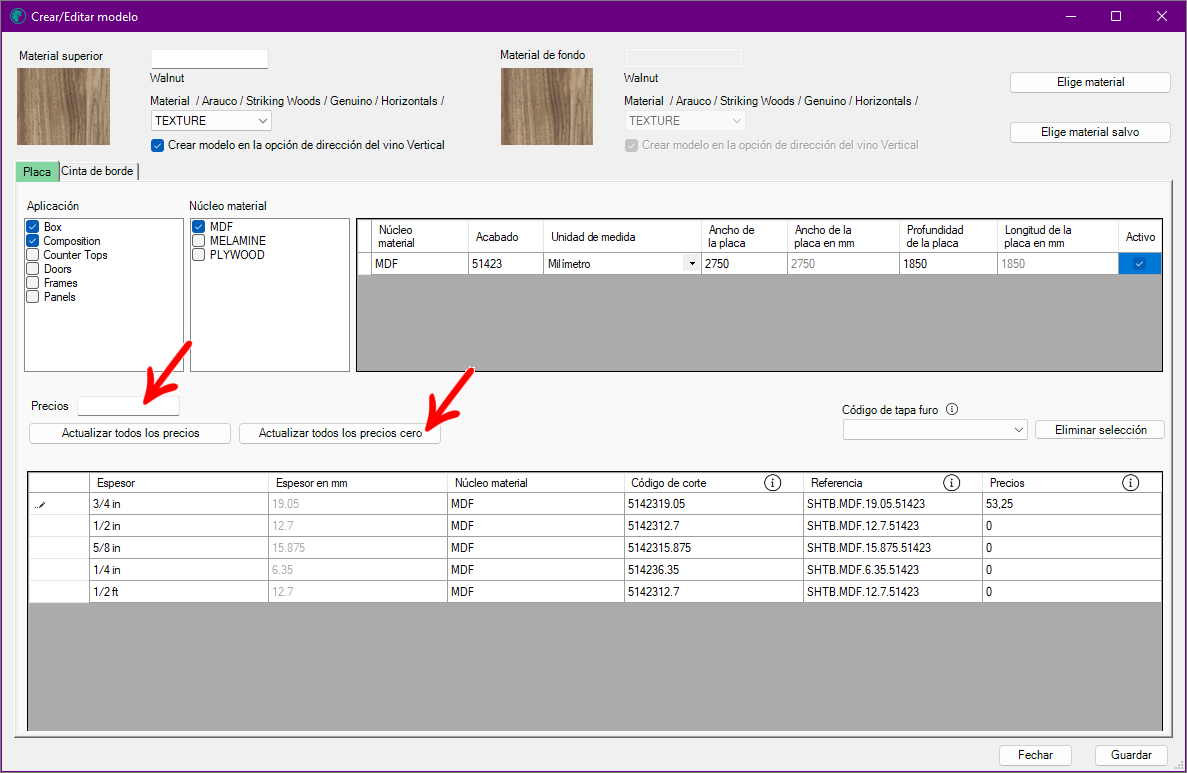This screenshot has height=773, width=1187.
Task: Click the pencil edit icon on first row
Action: pos(40,505)
